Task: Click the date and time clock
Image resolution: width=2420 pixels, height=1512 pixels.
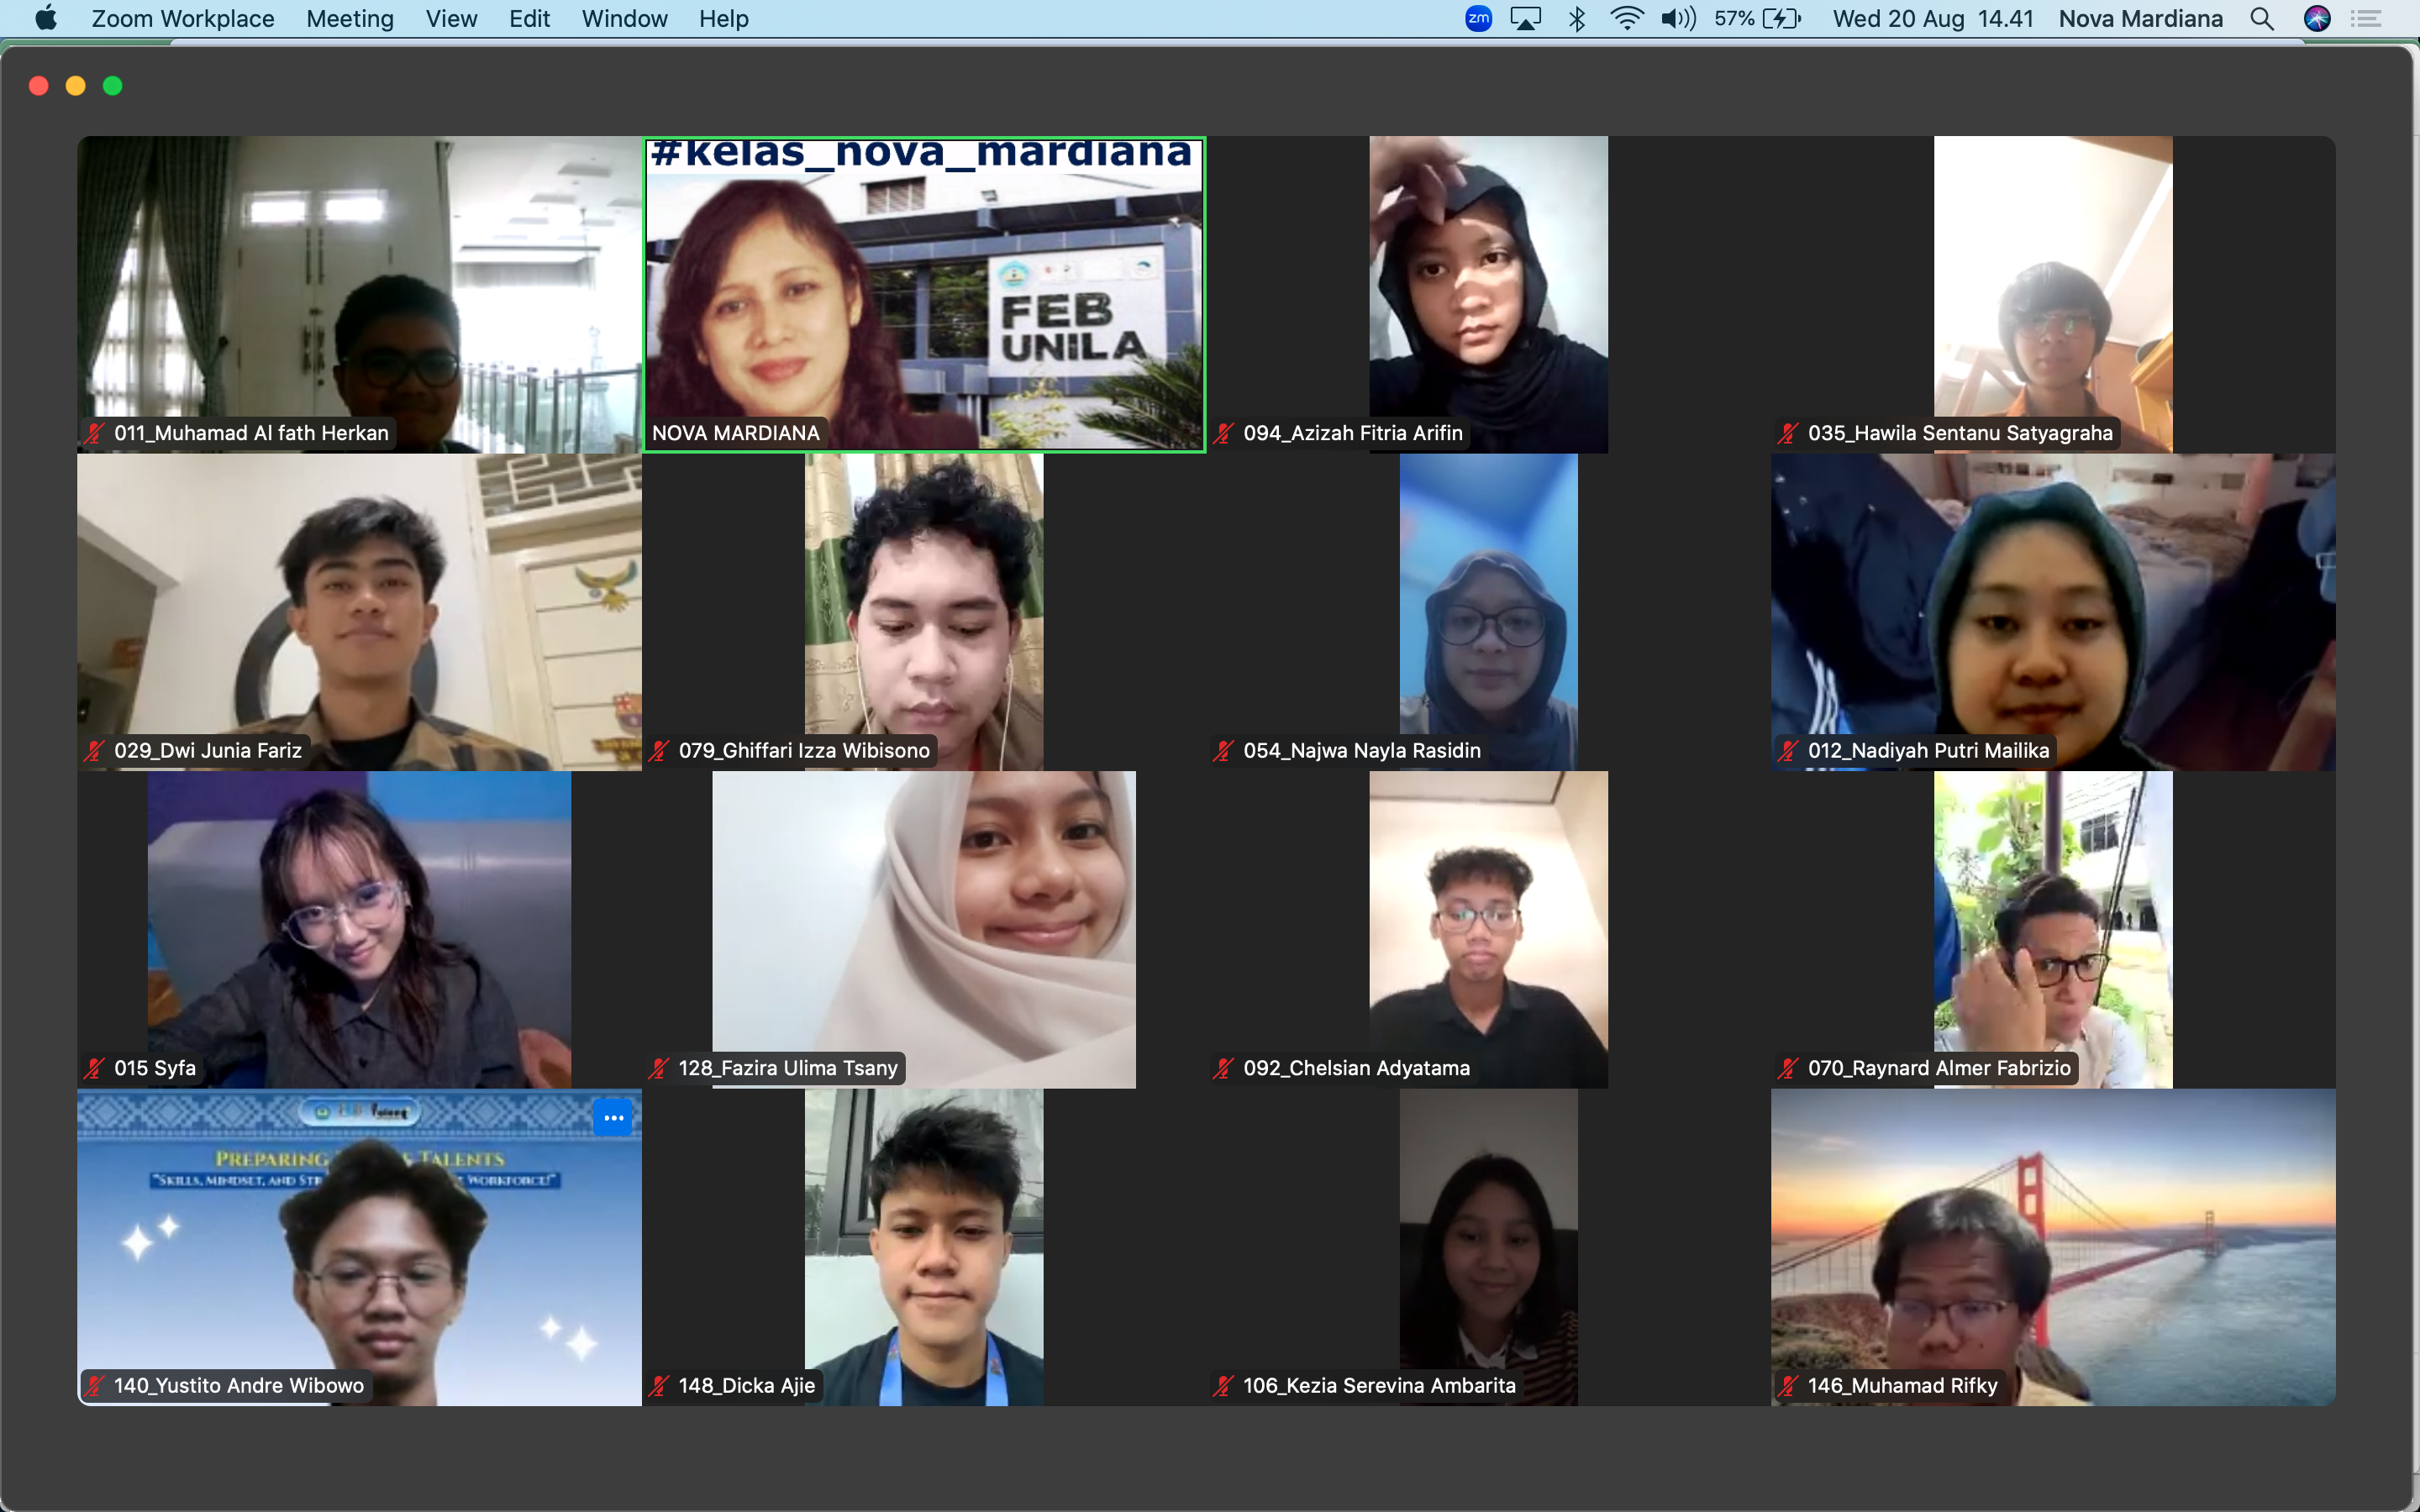Action: 1932,19
